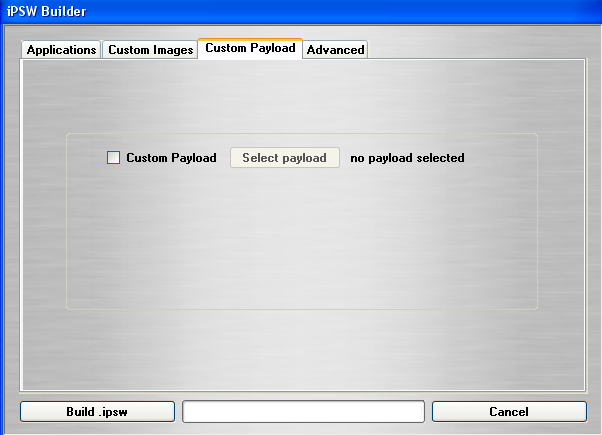Viewport: 602px width, 435px height.
Task: Select the Custom Payload tab
Action: (x=250, y=48)
